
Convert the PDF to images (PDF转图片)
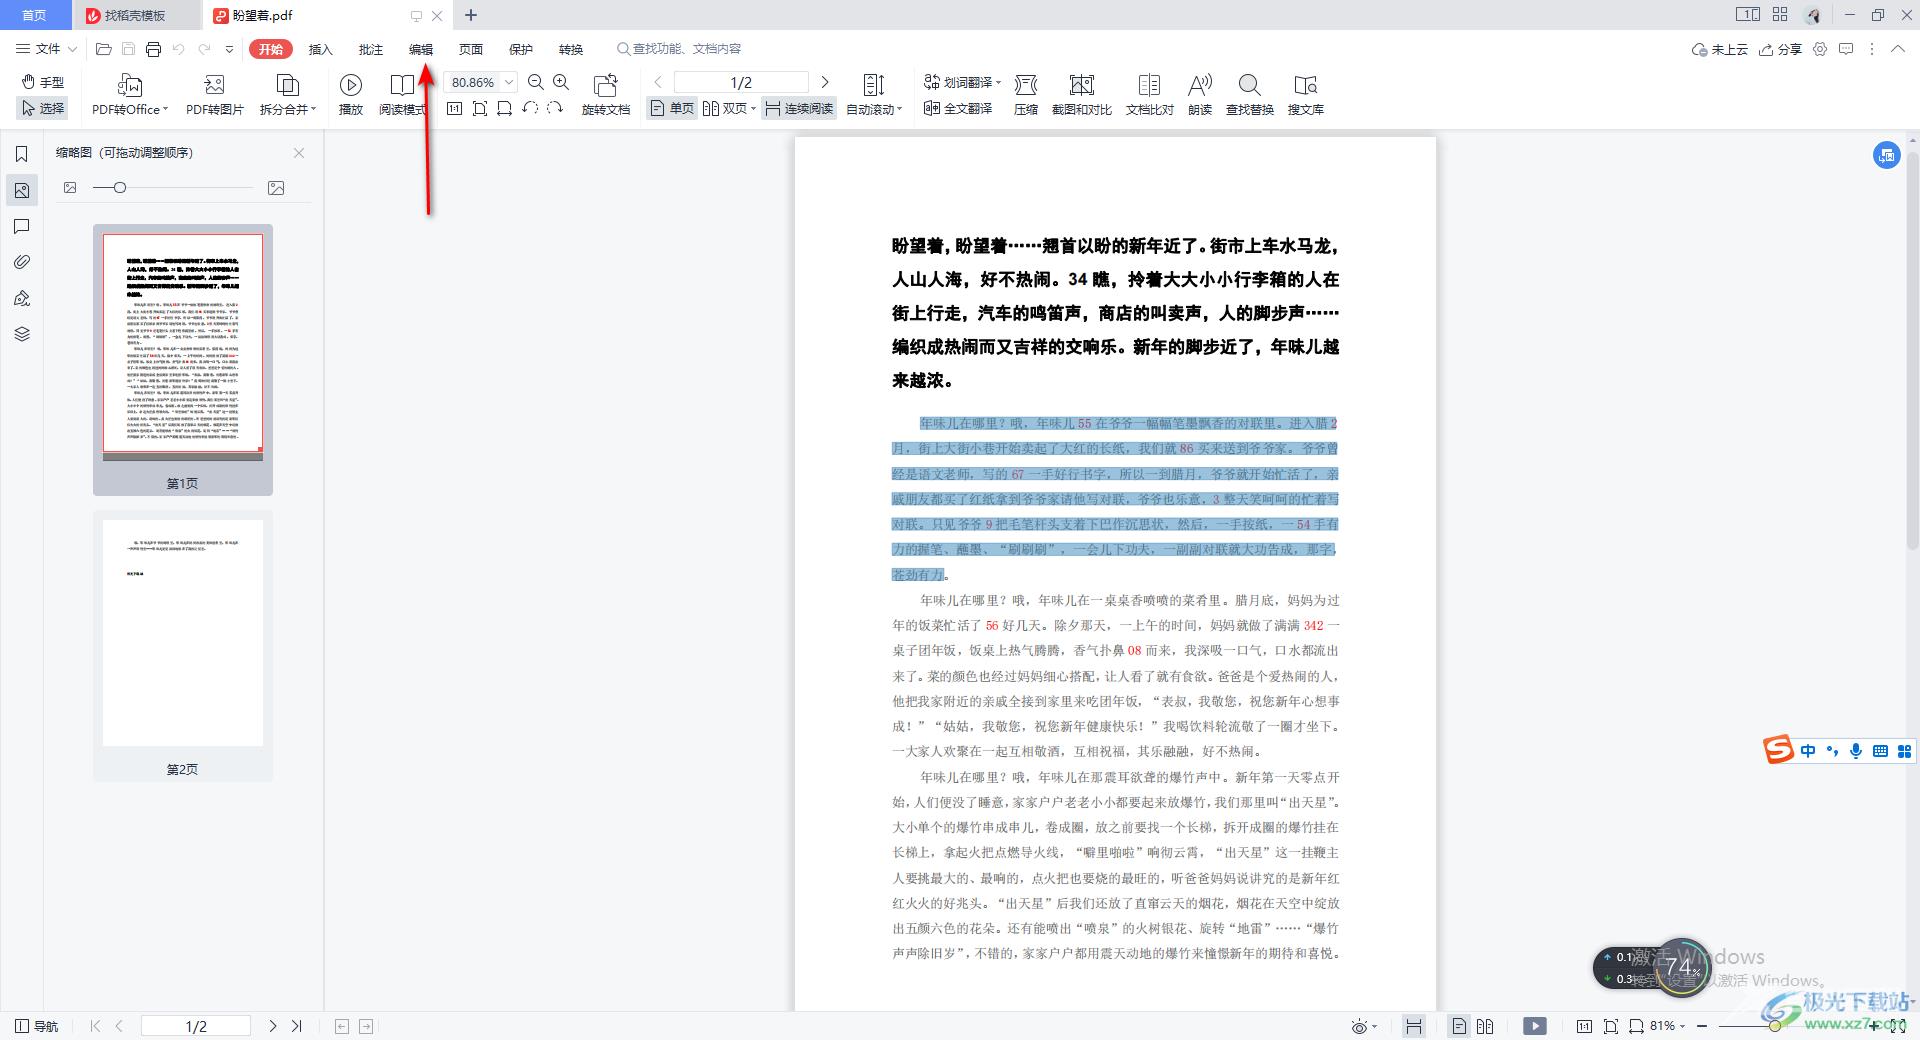pos(214,95)
